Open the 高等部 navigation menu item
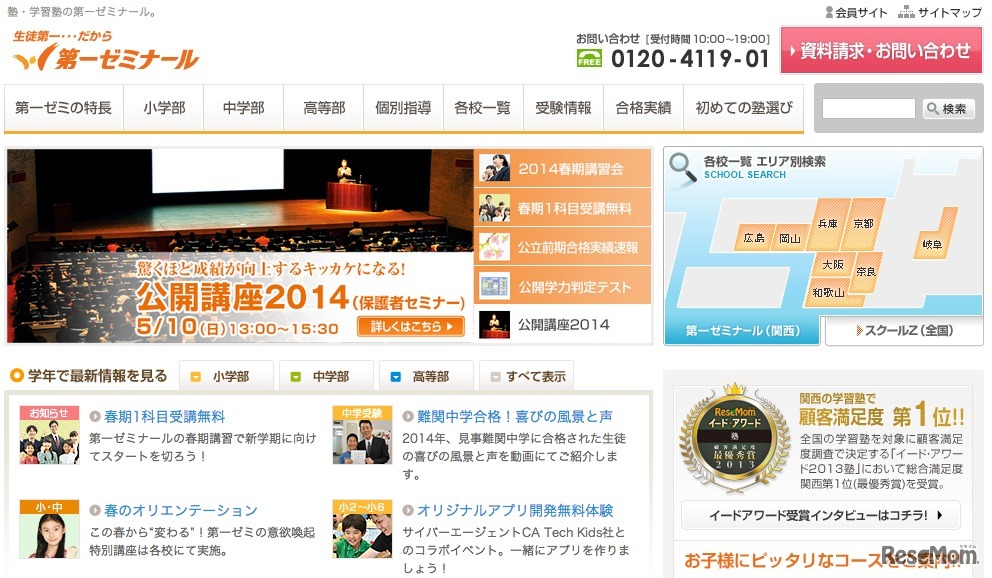The width and height of the screenshot is (992, 578). pos(324,108)
